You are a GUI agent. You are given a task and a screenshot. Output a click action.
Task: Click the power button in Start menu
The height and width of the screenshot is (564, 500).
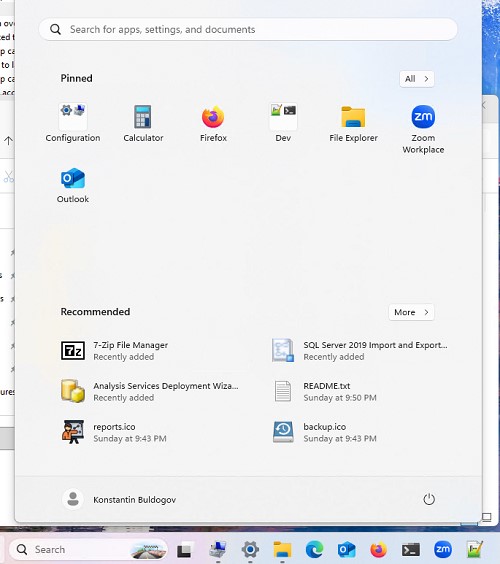(429, 499)
